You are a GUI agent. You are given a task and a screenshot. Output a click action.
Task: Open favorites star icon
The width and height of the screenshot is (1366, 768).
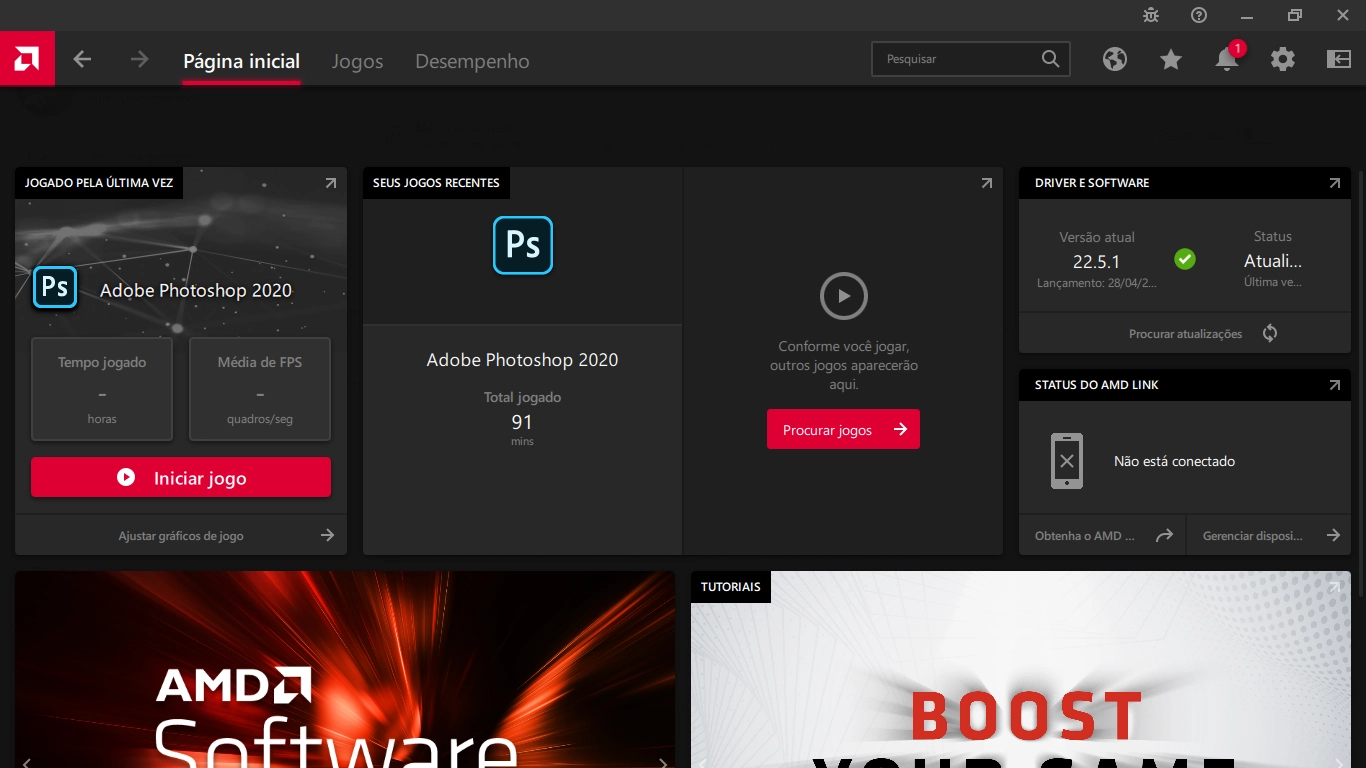1171,59
